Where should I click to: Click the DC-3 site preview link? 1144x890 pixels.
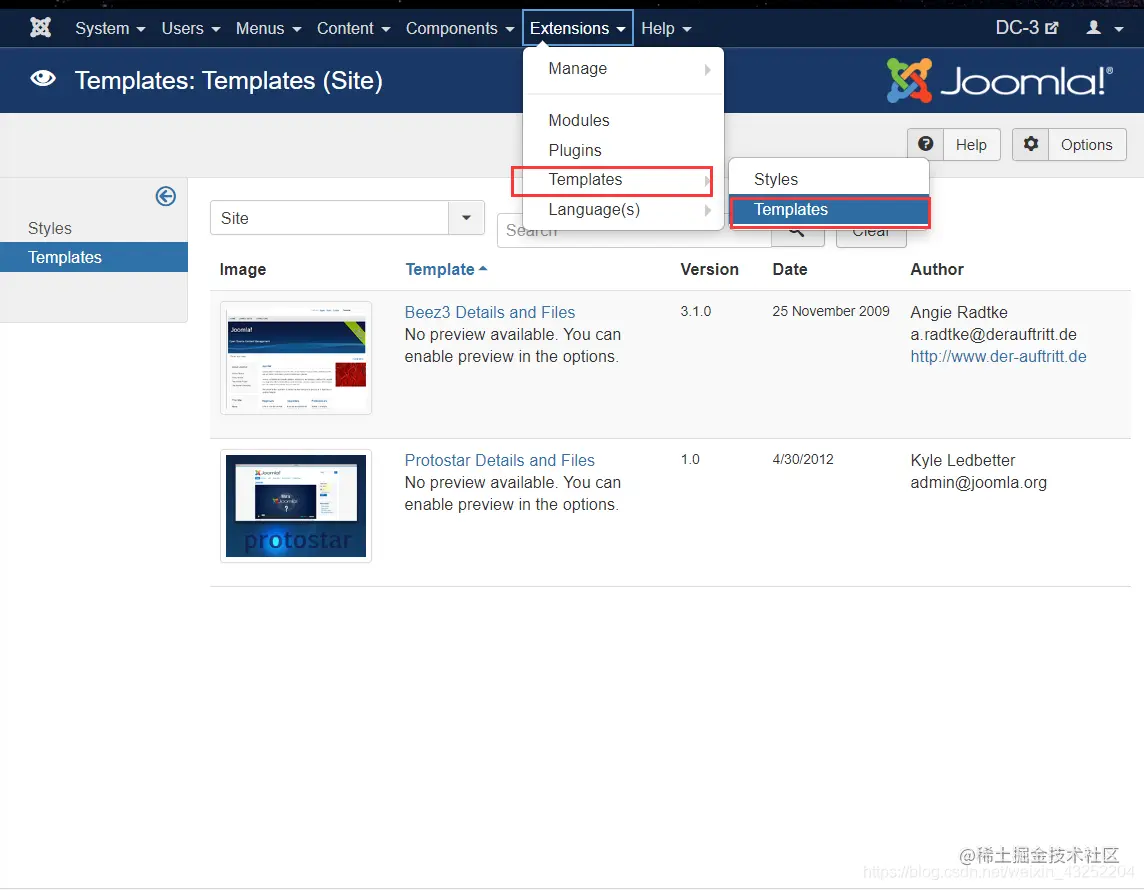[1027, 28]
